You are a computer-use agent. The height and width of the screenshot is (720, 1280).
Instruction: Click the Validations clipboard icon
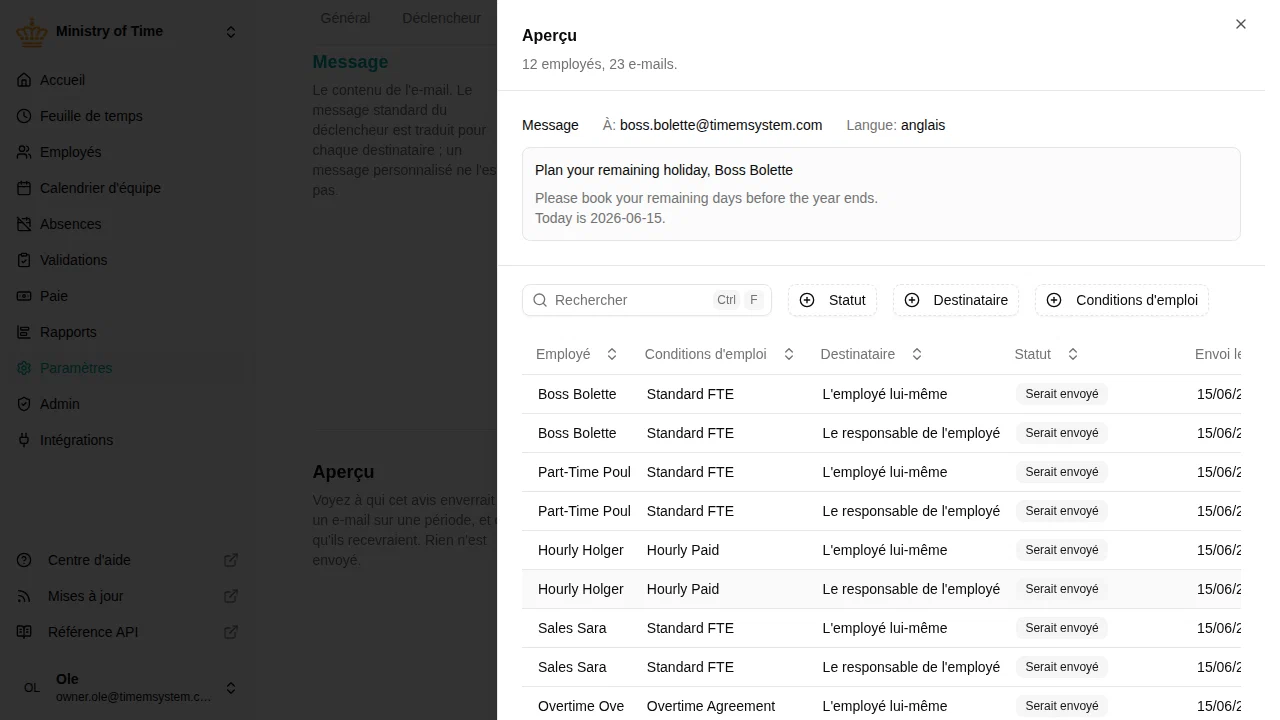point(24,260)
